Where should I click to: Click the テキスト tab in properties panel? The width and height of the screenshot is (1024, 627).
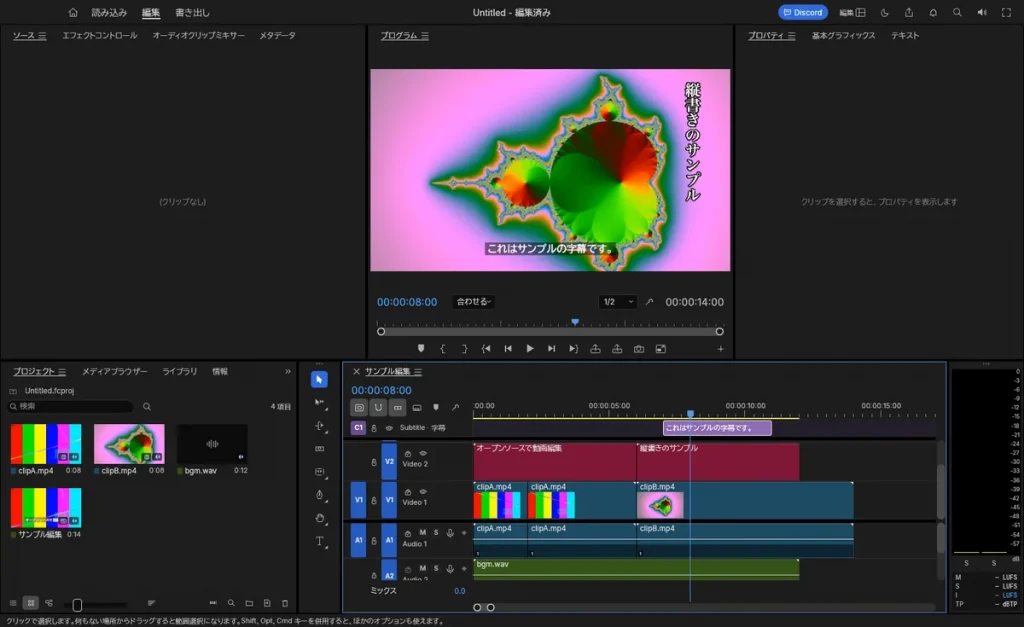point(904,35)
